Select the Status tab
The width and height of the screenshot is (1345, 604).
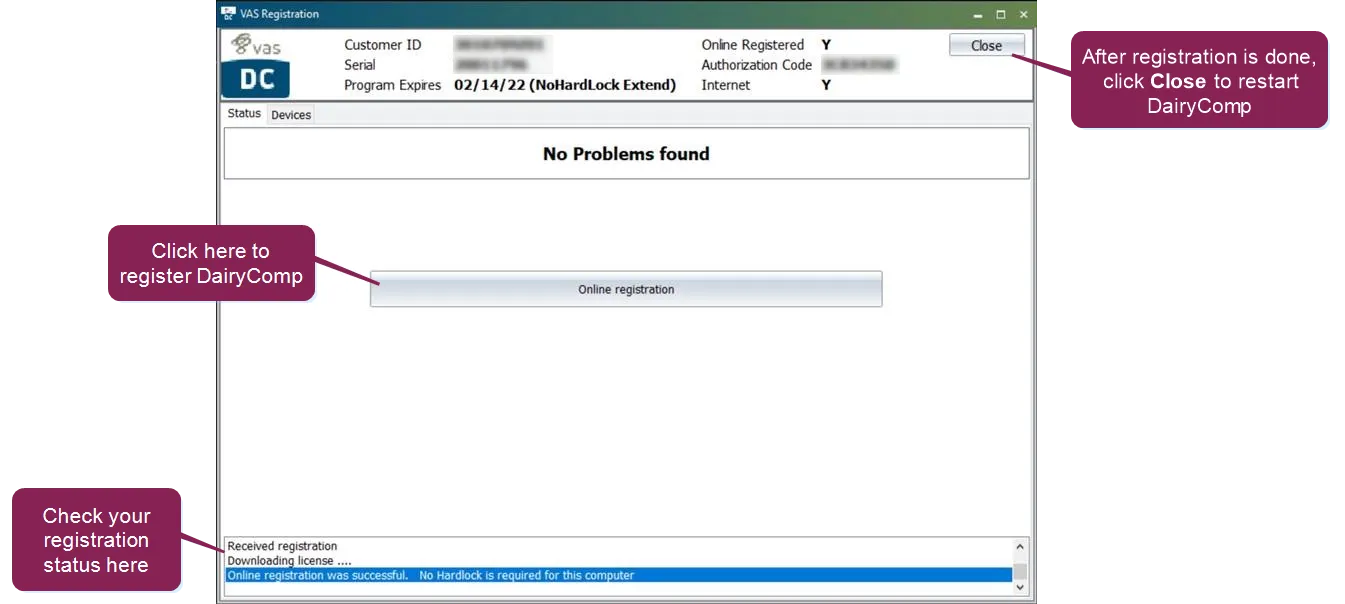pyautogui.click(x=244, y=114)
